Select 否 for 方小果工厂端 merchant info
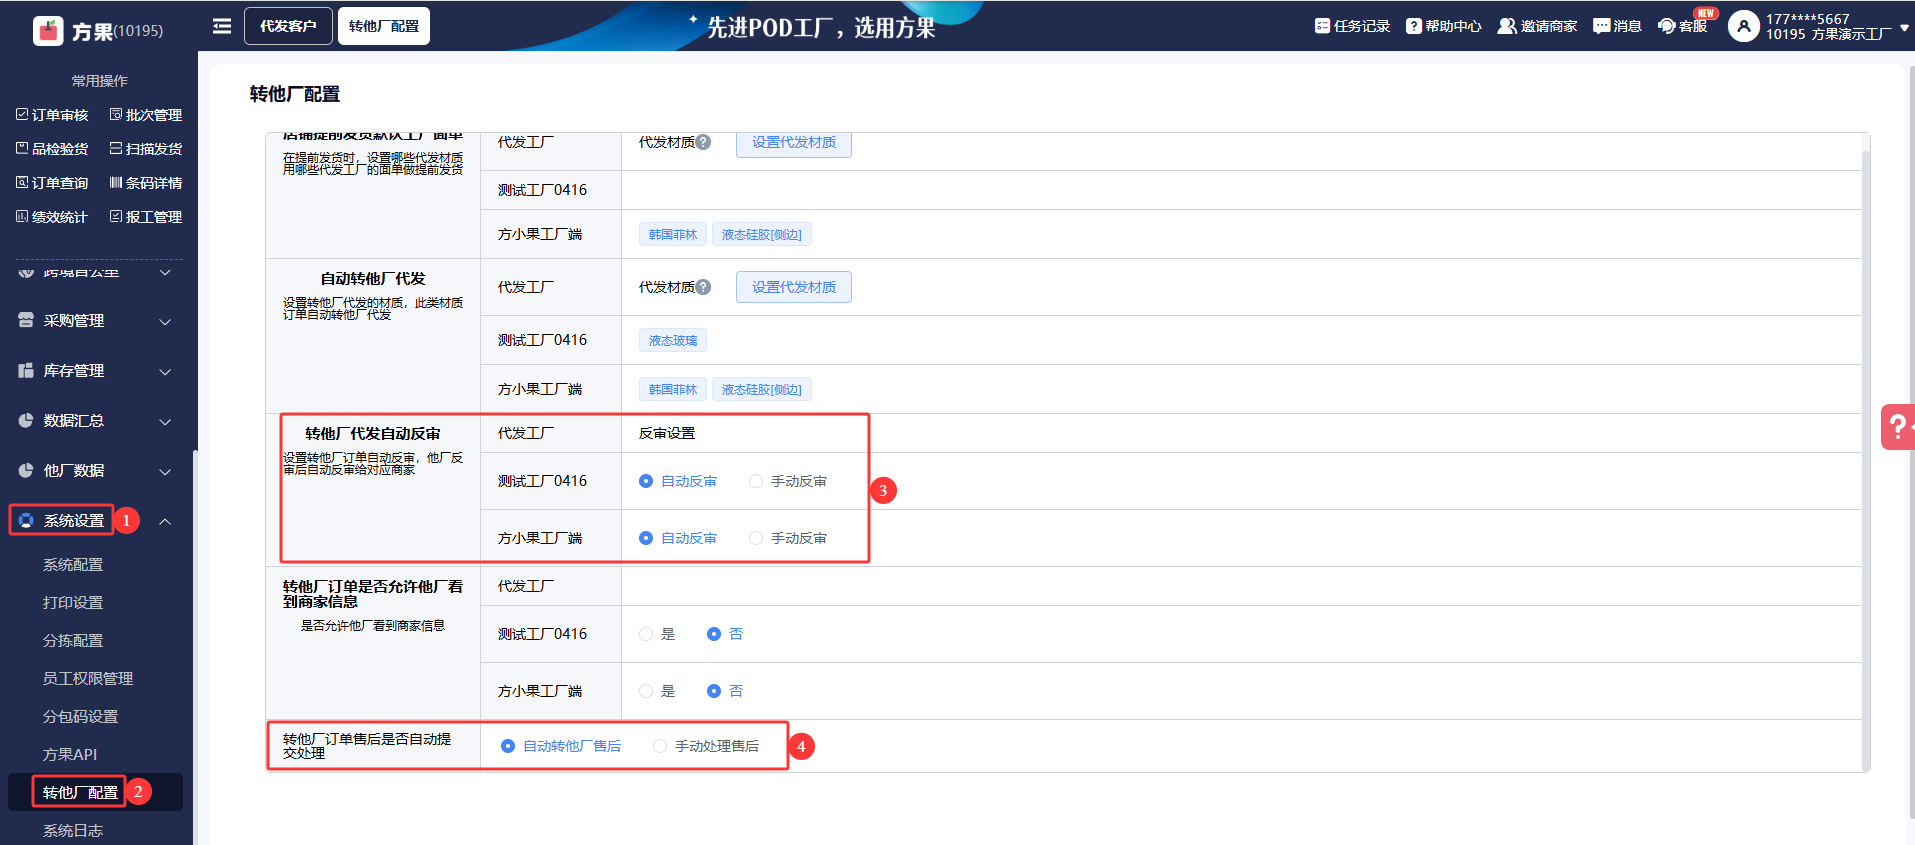 click(725, 691)
